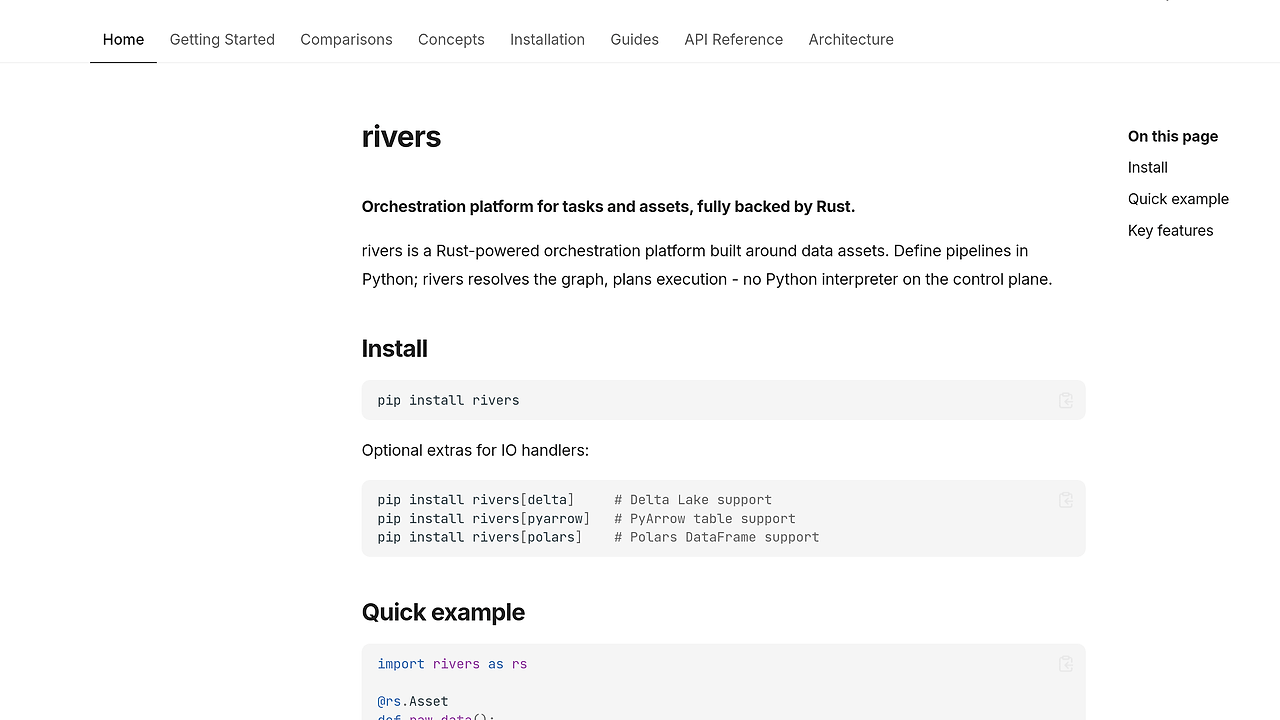Image resolution: width=1280 pixels, height=720 pixels.
Task: Click the '# Delta Lake support' comment
Action: tap(693, 500)
